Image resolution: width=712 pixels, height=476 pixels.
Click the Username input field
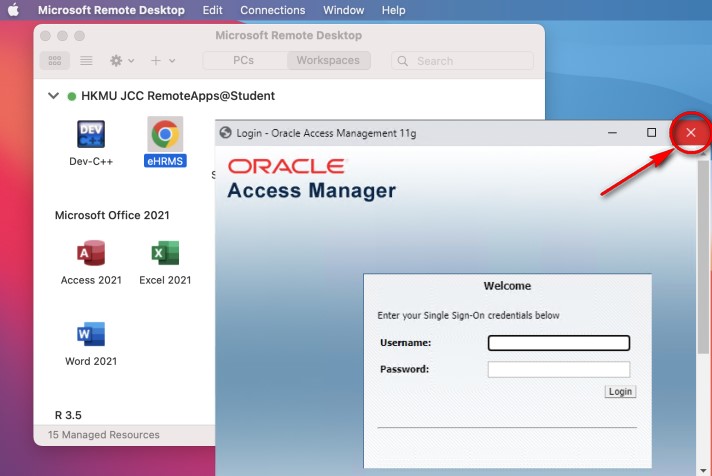coord(559,343)
